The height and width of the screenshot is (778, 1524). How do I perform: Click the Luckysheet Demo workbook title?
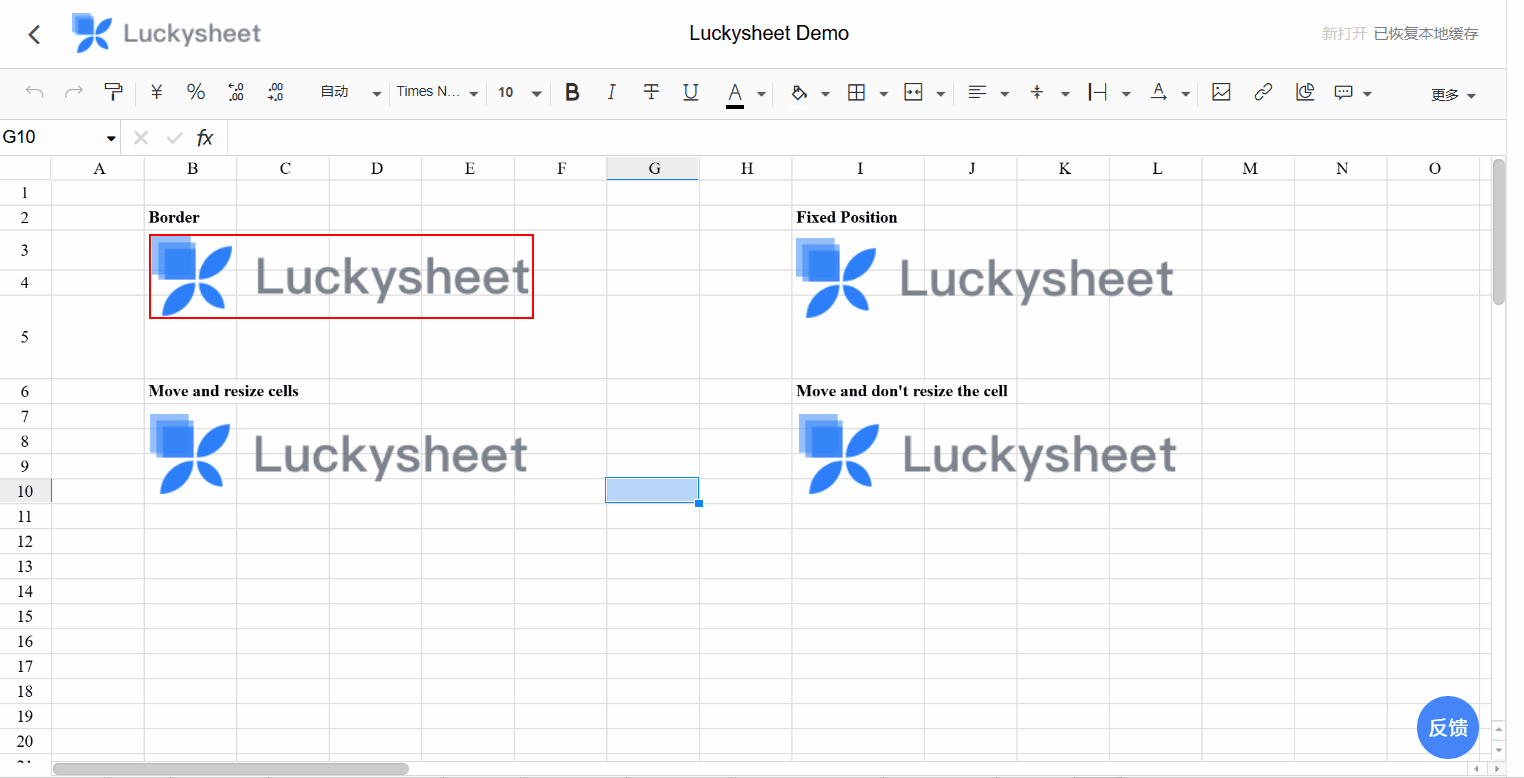769,33
